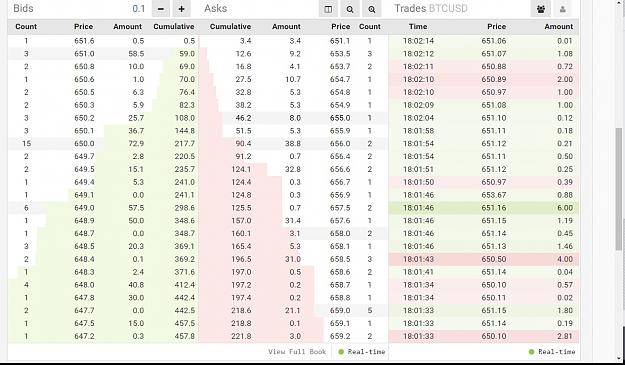Click trade at 18:01:58

(x=418, y=131)
